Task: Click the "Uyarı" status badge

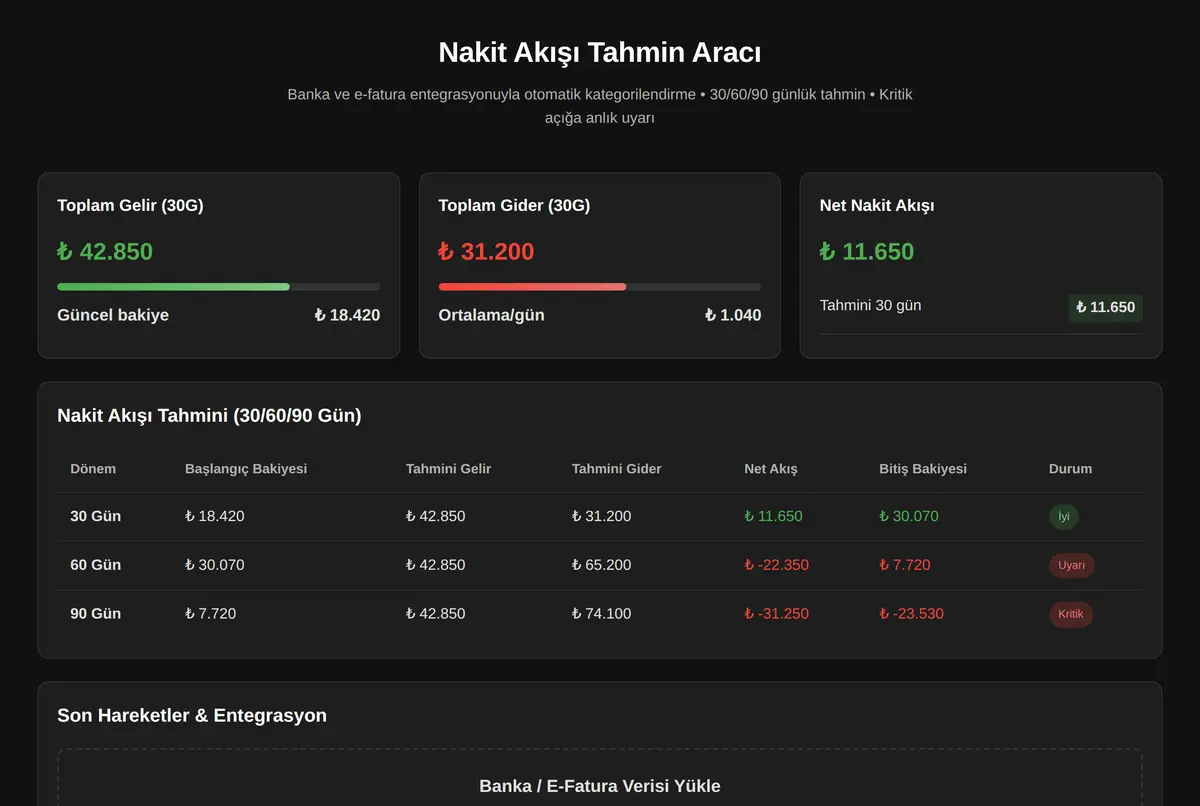Action: click(1071, 565)
